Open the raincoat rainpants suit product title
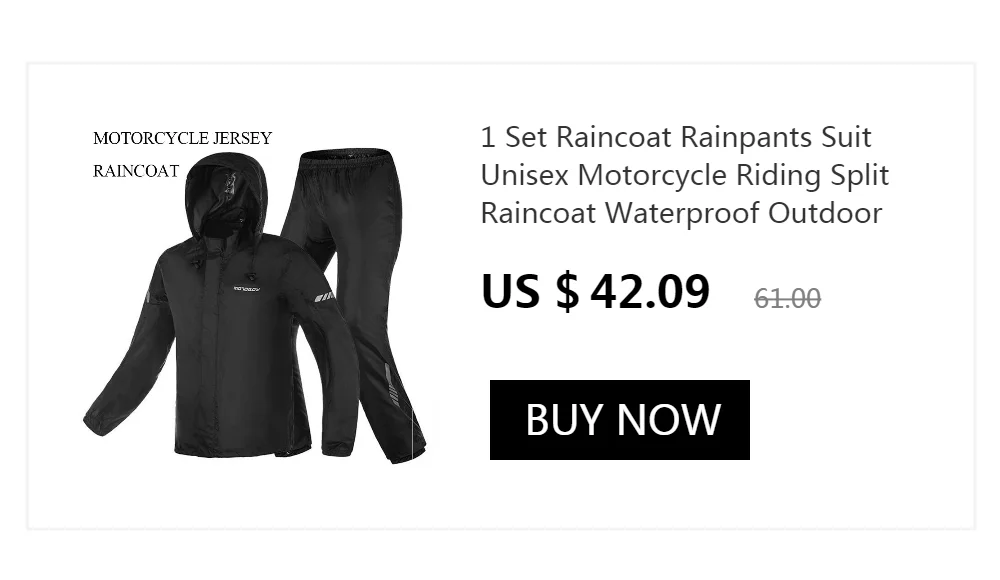This screenshot has height=580, width=1000. point(684,175)
